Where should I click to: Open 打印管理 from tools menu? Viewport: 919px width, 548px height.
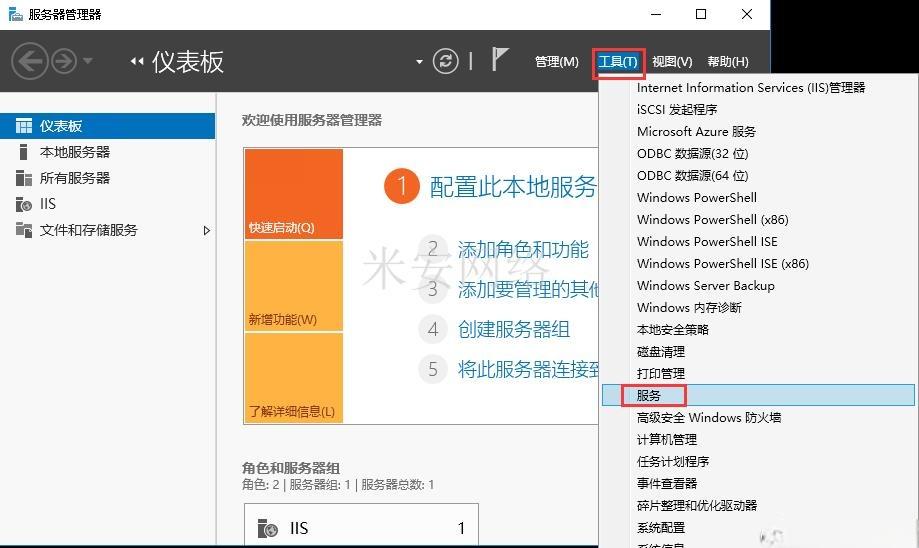pos(661,373)
